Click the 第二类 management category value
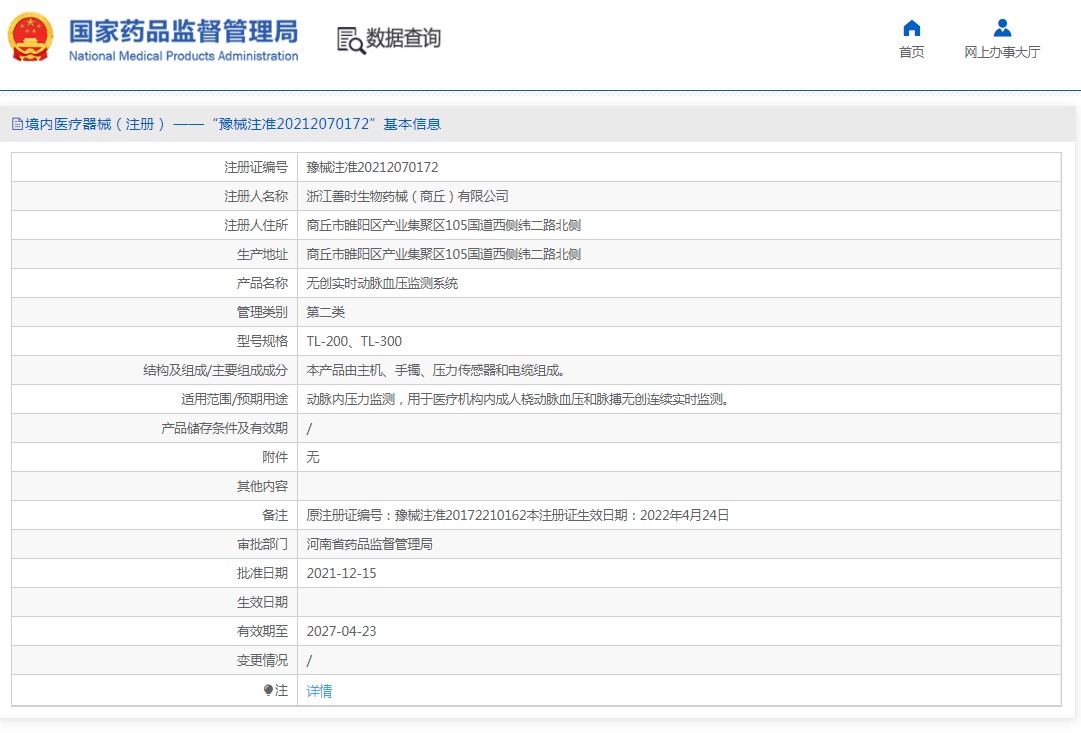The width and height of the screenshot is (1081, 733). point(325,312)
